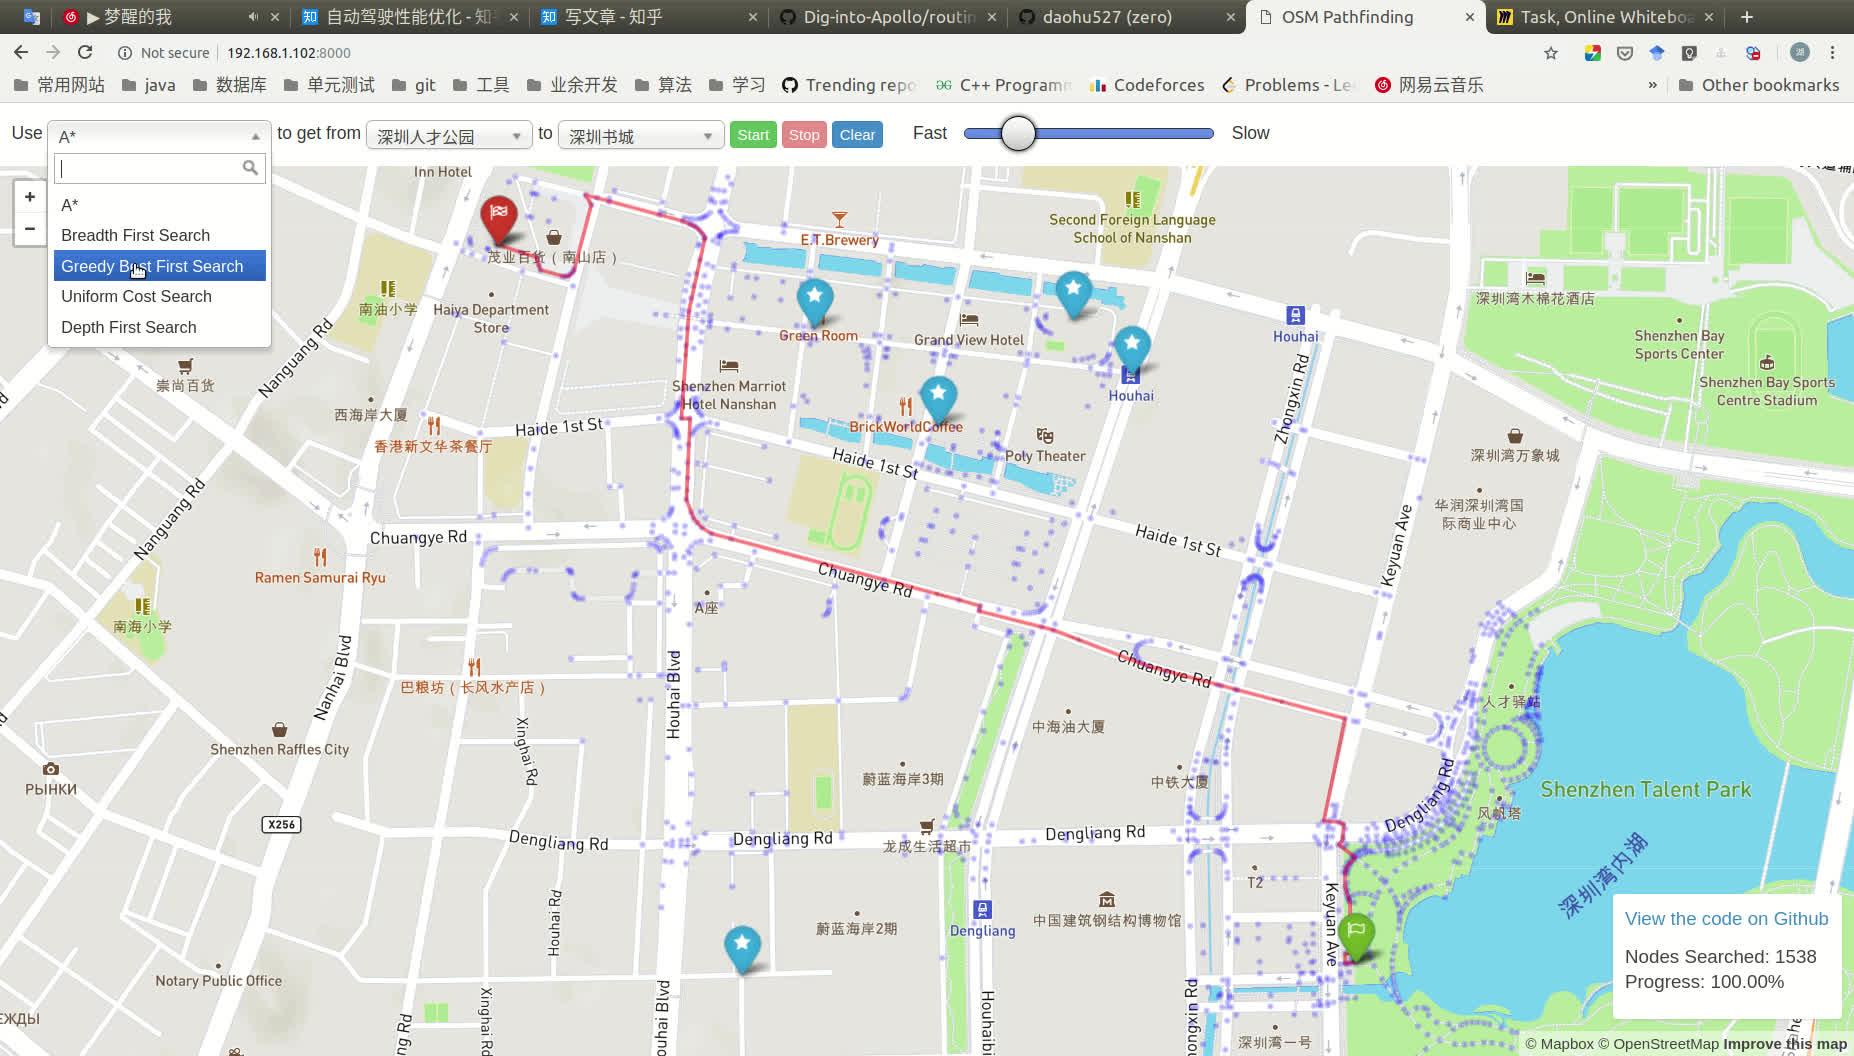The height and width of the screenshot is (1056, 1854).
Task: Switch to the 写文章 - 知乎 tab
Action: tap(648, 17)
